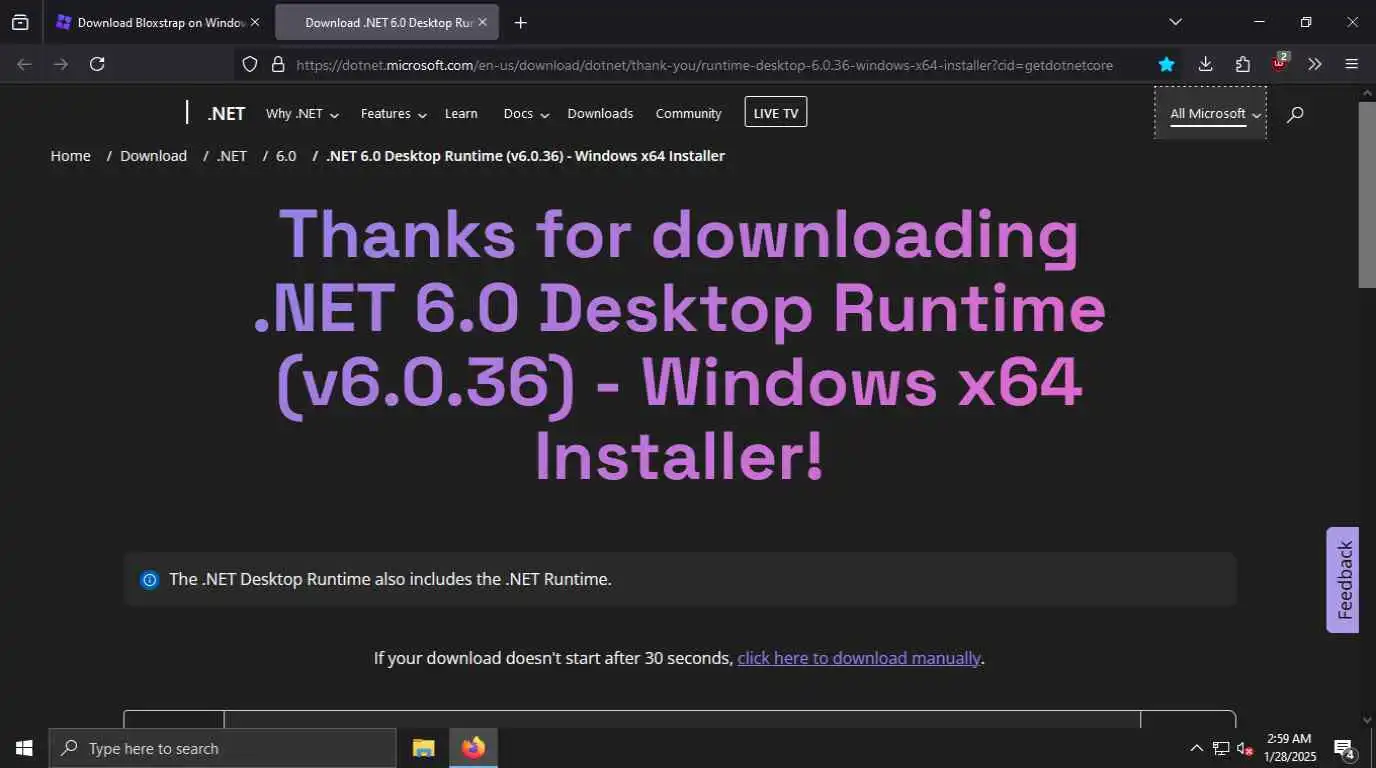This screenshot has width=1376, height=768.
Task: Show hidden system tray icons
Action: click(x=1196, y=748)
